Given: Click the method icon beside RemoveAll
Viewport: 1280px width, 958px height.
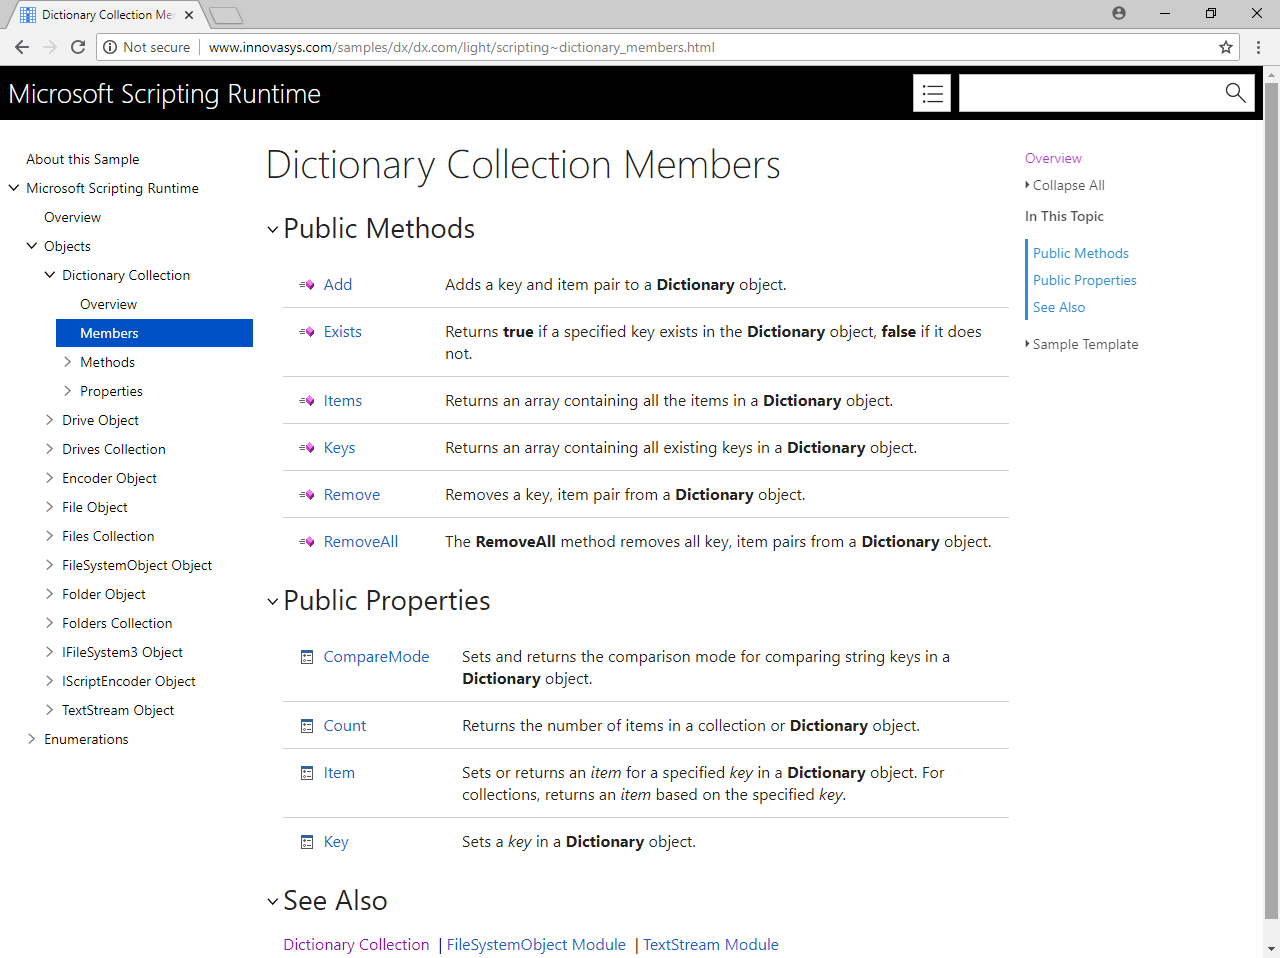Looking at the screenshot, I should tap(307, 542).
